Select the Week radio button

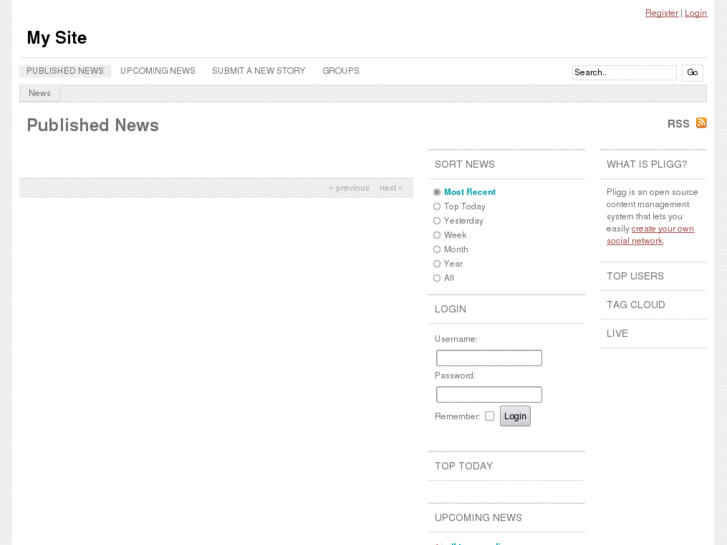click(437, 235)
